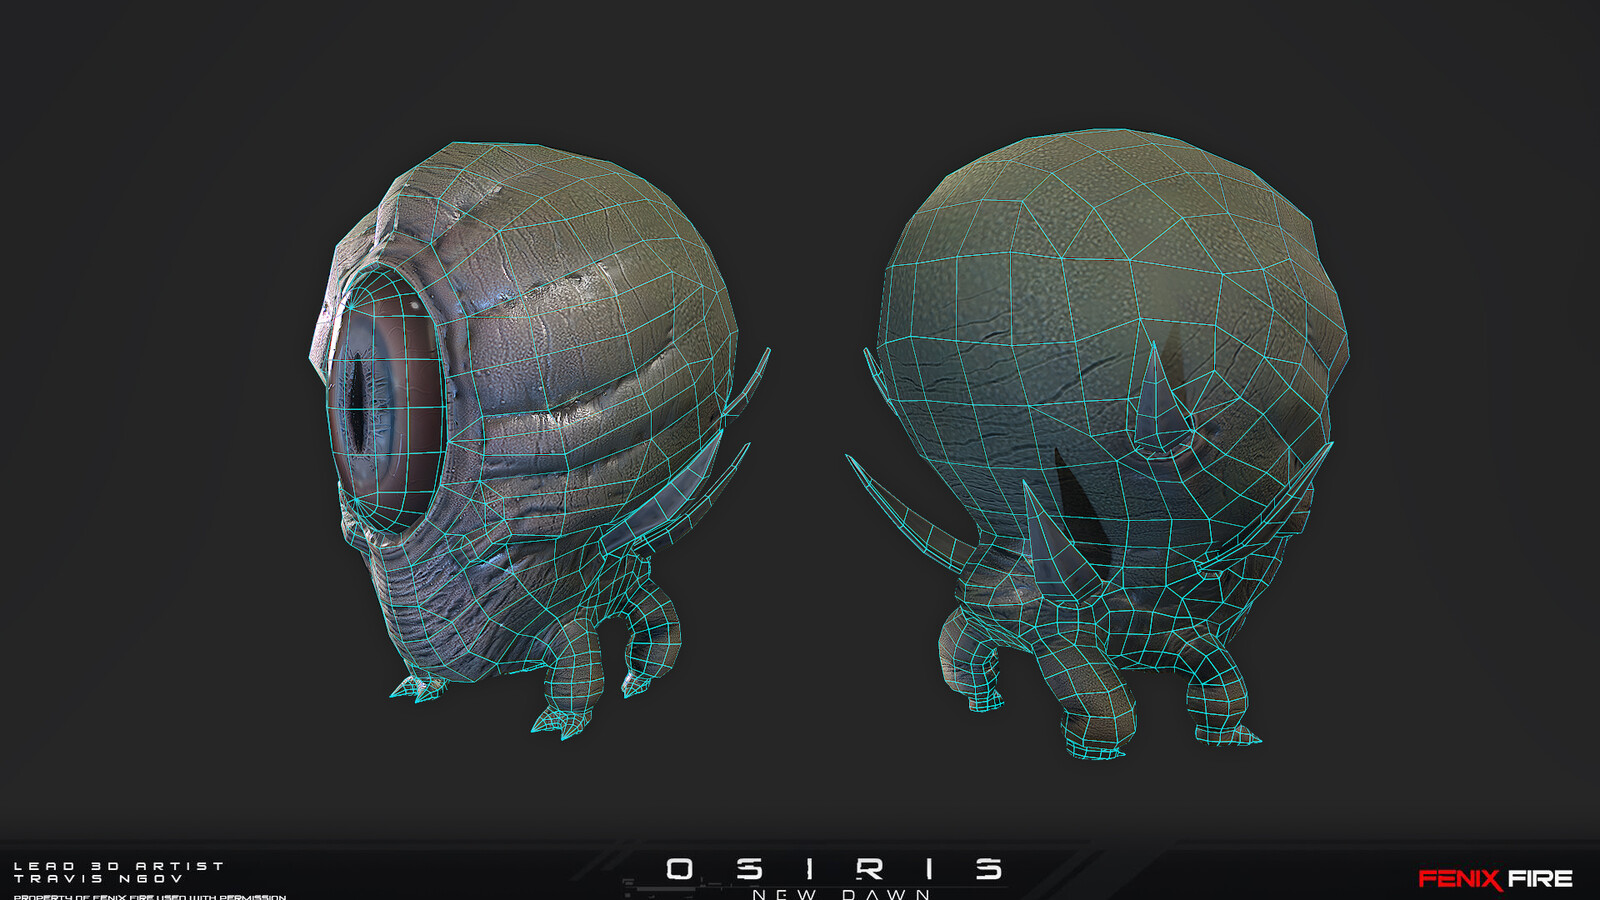
Task: Click the red and white FENIX FIRE logo
Action: tap(1495, 879)
